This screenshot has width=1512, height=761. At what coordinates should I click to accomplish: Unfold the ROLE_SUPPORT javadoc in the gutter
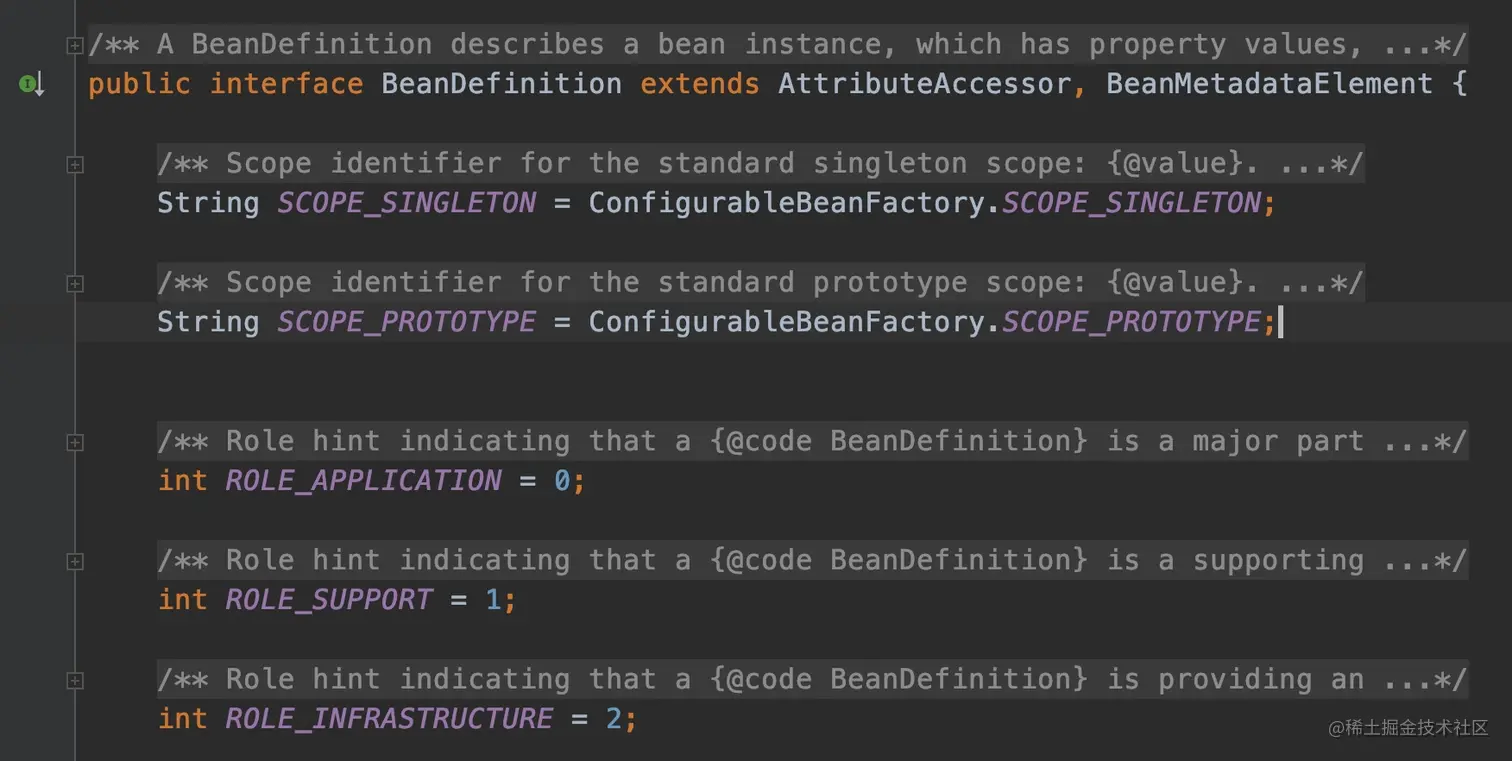74,562
